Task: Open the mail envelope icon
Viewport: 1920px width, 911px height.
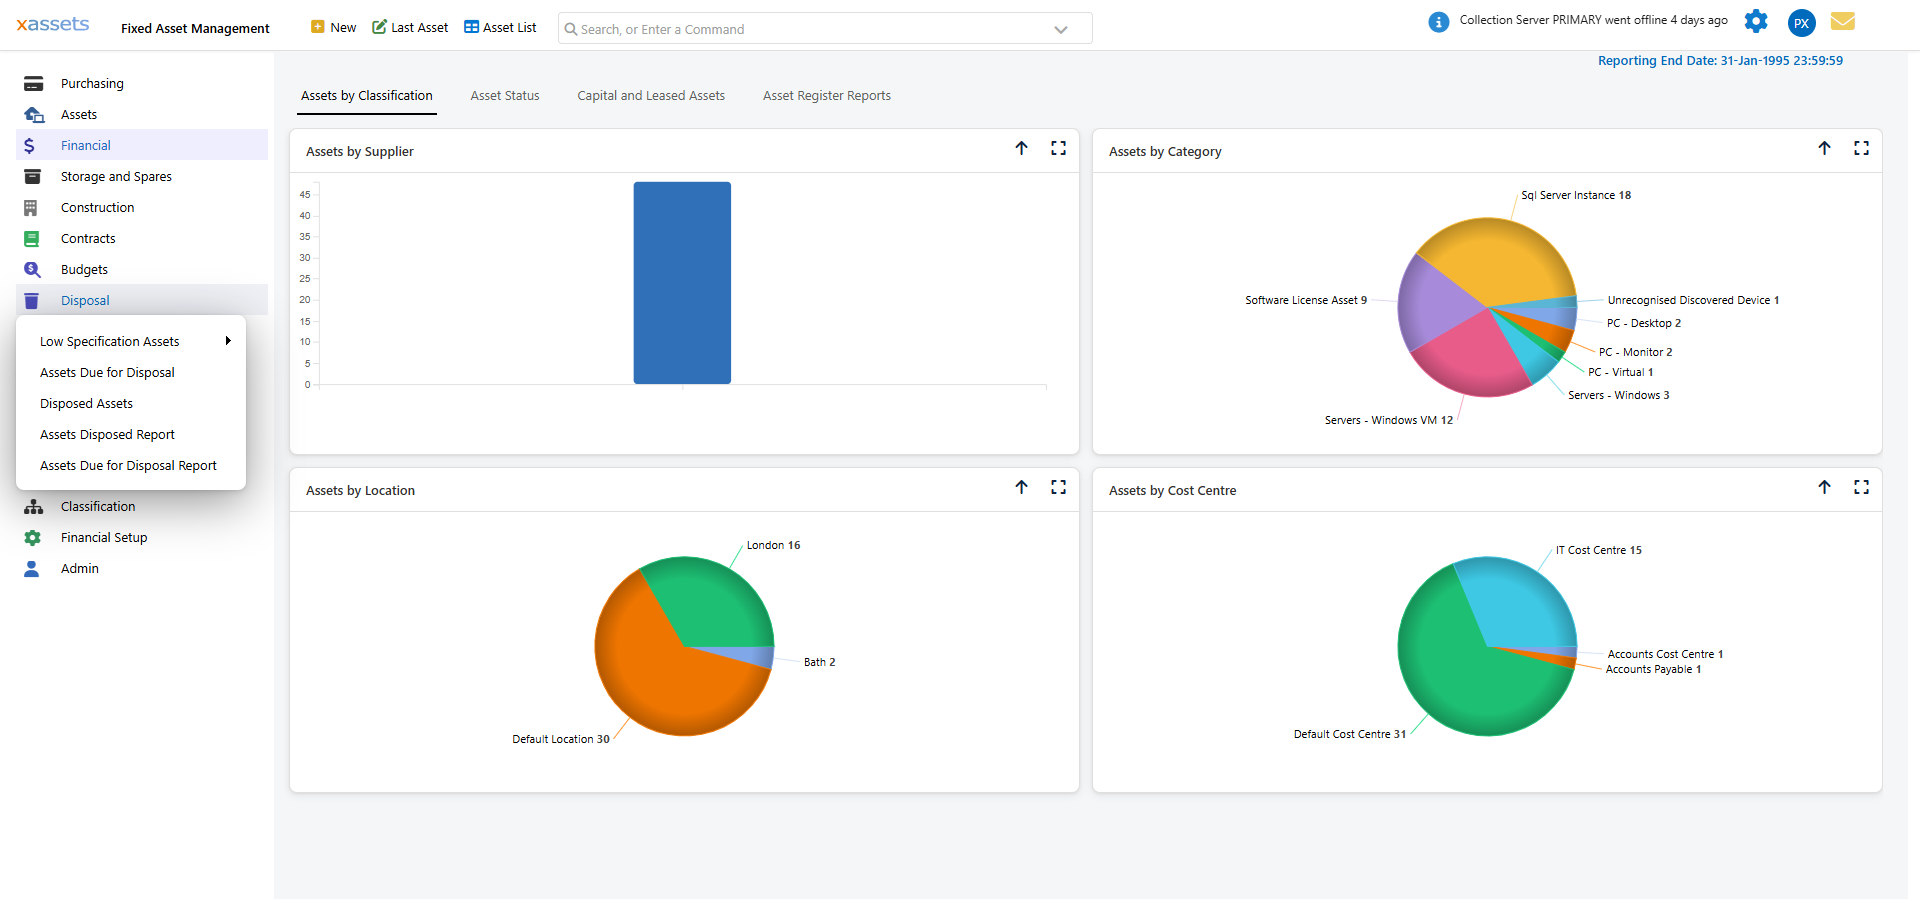Action: coord(1842,21)
